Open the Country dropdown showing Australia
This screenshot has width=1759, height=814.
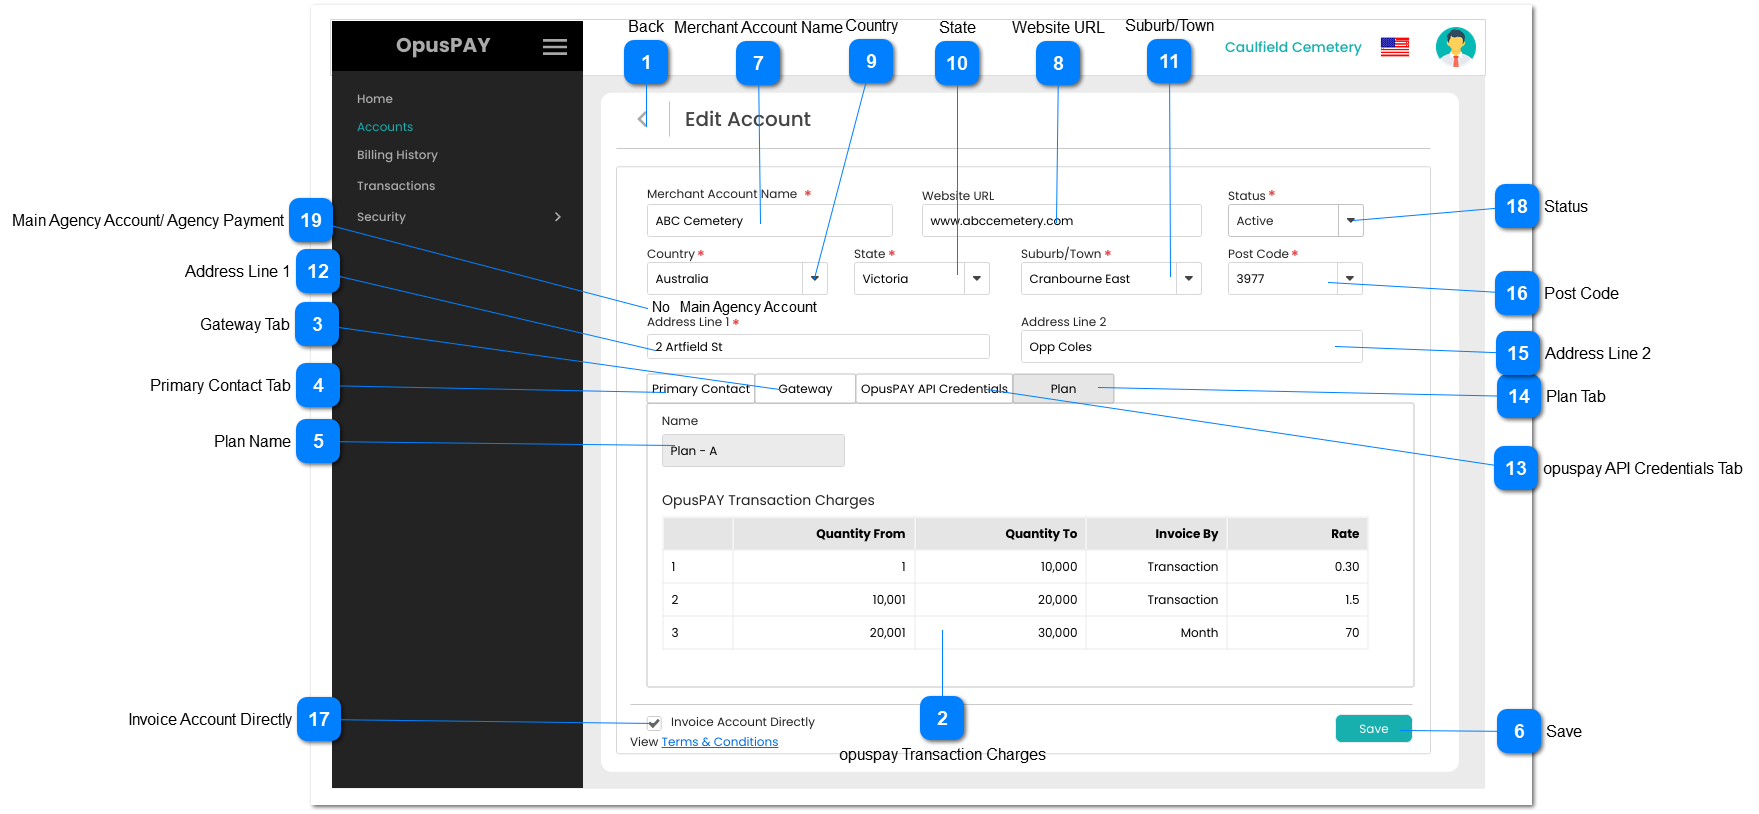tap(815, 279)
